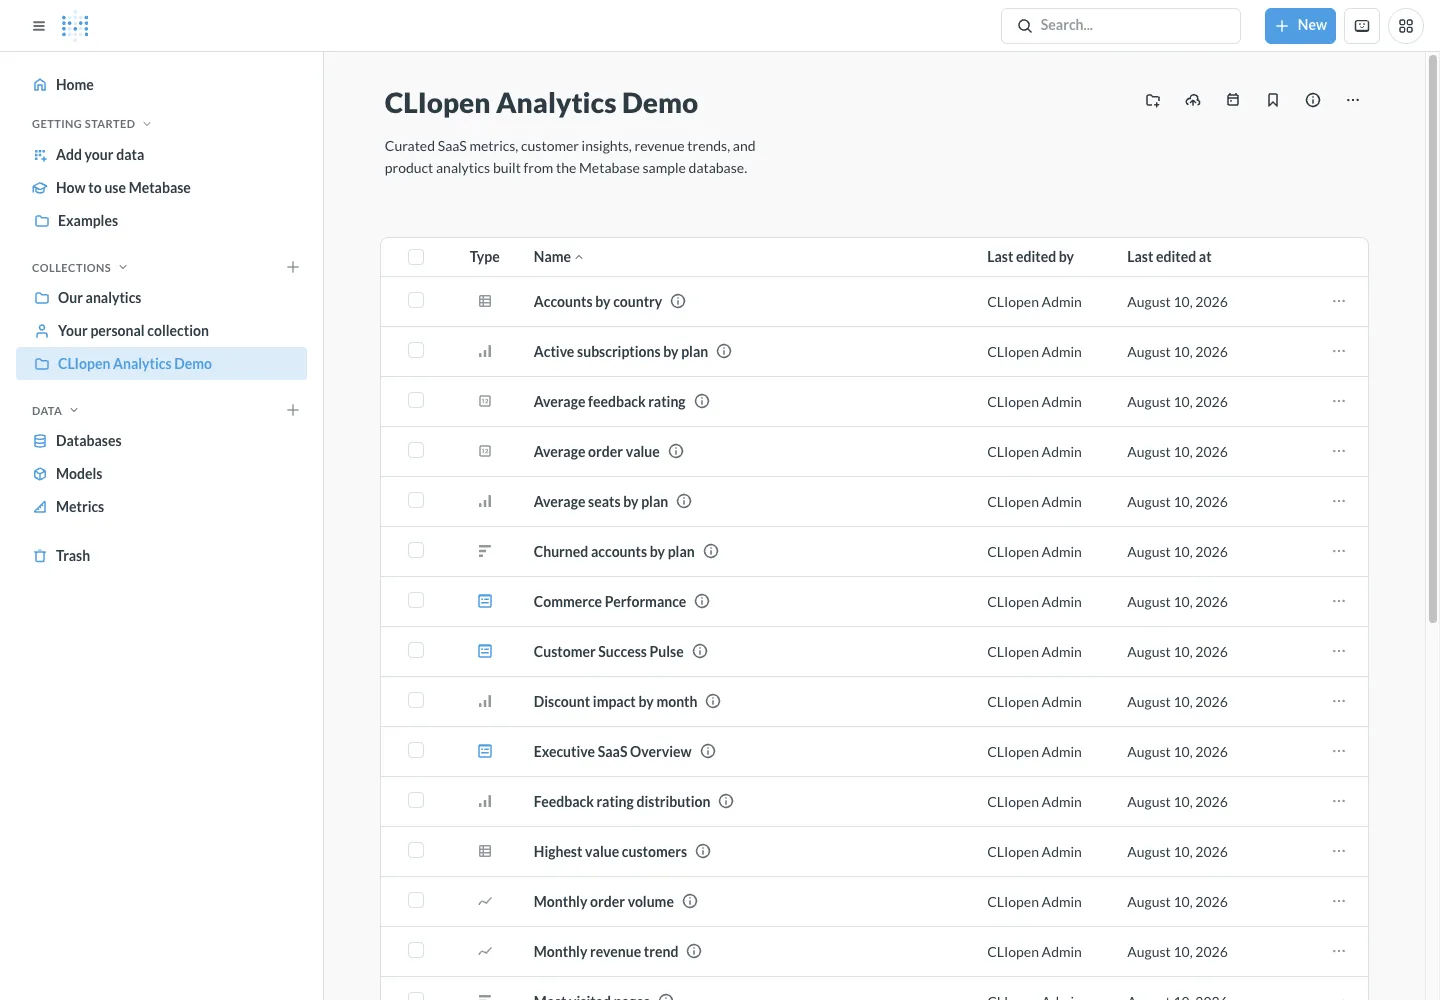
Task: Open Models in sidebar
Action: pyautogui.click(x=161, y=474)
